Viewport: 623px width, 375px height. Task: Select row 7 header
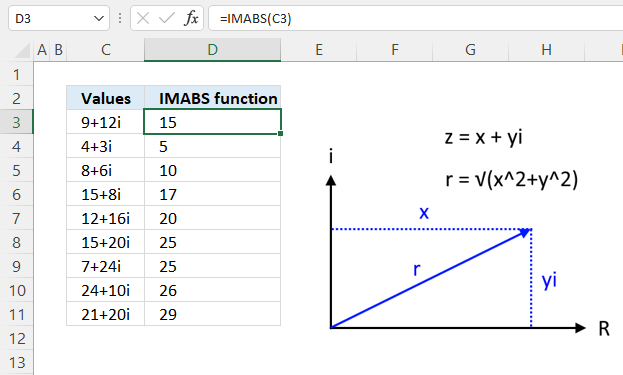[16, 218]
